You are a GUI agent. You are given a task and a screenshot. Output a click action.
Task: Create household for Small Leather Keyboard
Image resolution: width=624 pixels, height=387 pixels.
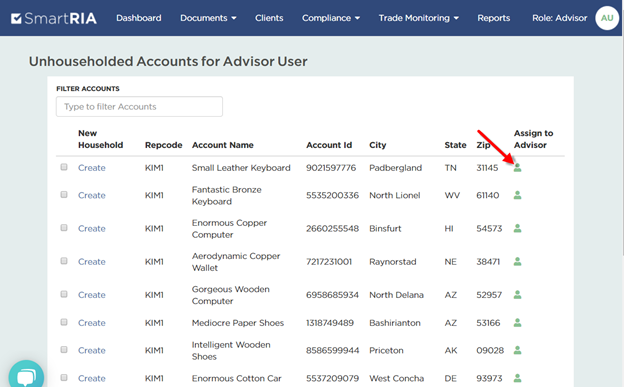coord(92,168)
